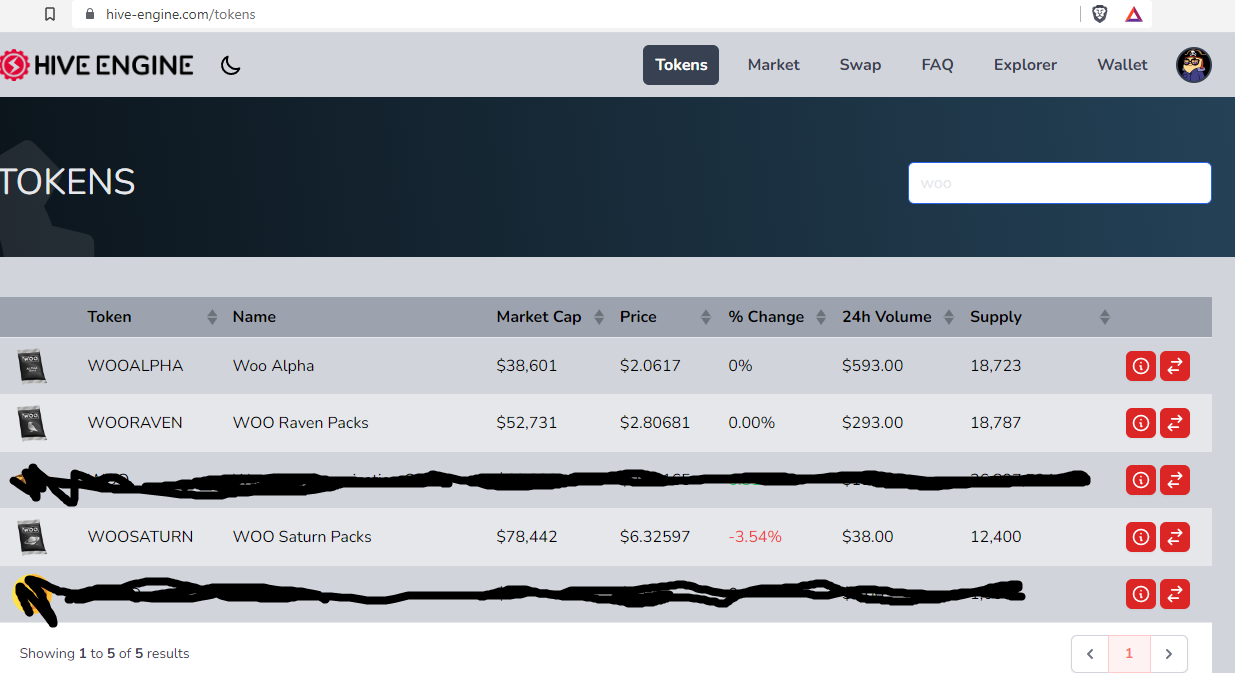Click the WOOALPHA pack thumbnail

tap(32, 366)
